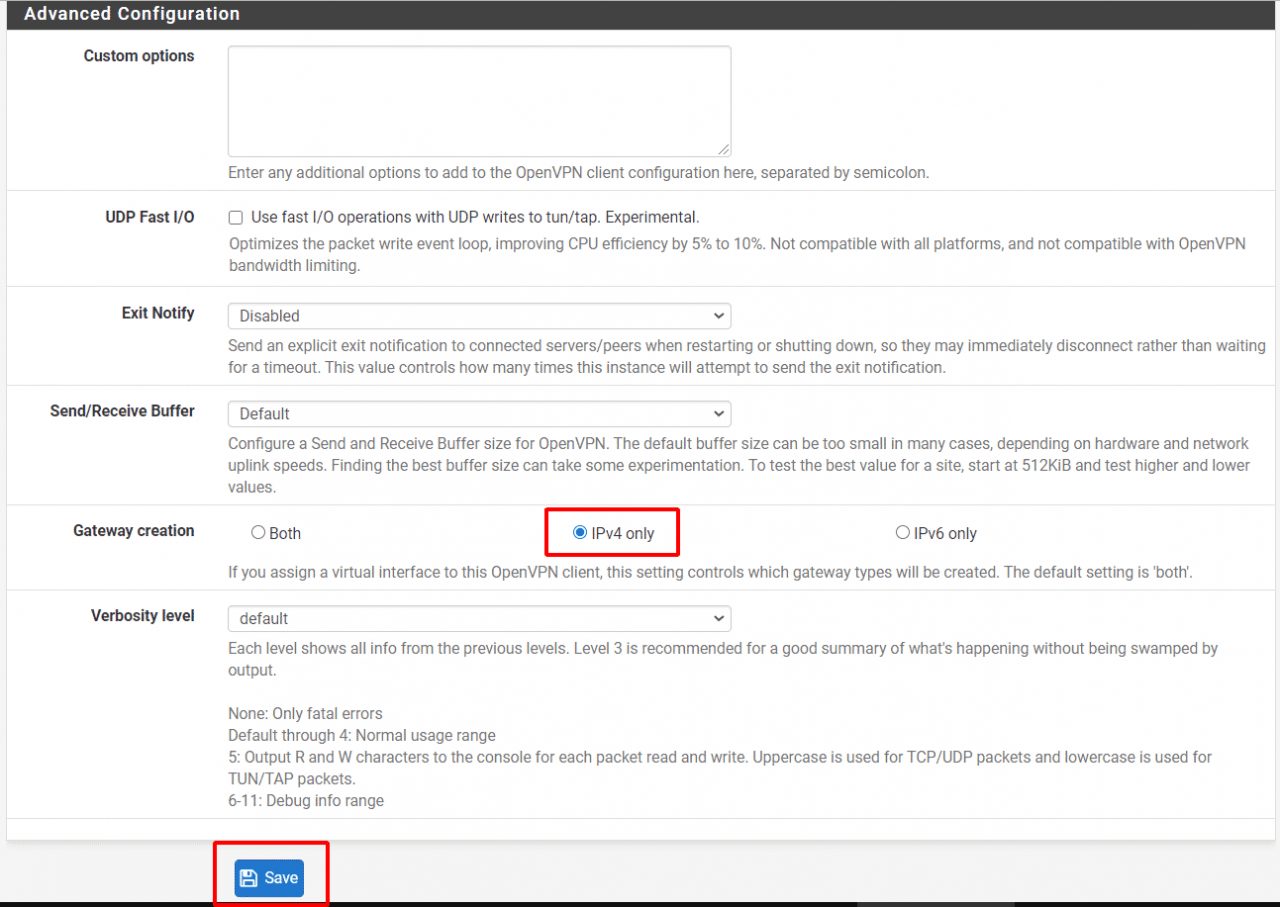Open the Verbosity level dropdown

(478, 619)
